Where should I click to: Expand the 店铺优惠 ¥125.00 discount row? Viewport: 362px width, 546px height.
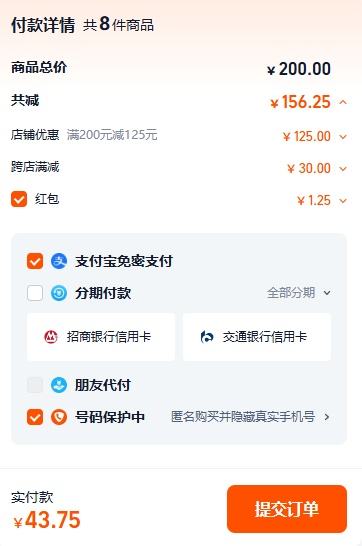point(343,136)
